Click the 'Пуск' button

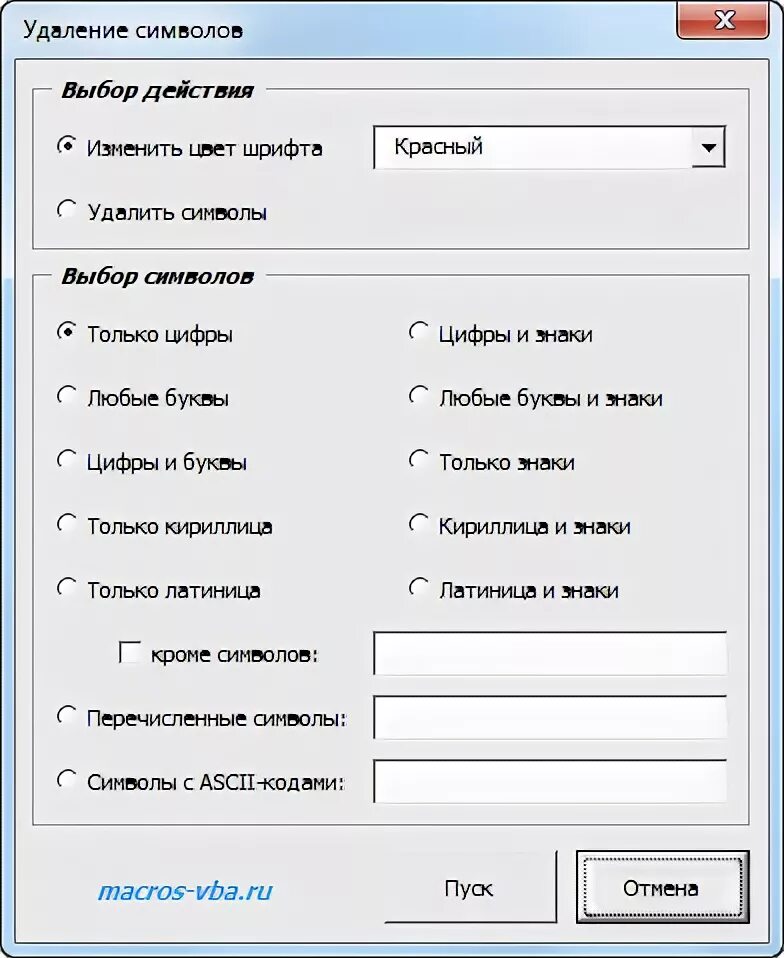pyautogui.click(x=470, y=888)
